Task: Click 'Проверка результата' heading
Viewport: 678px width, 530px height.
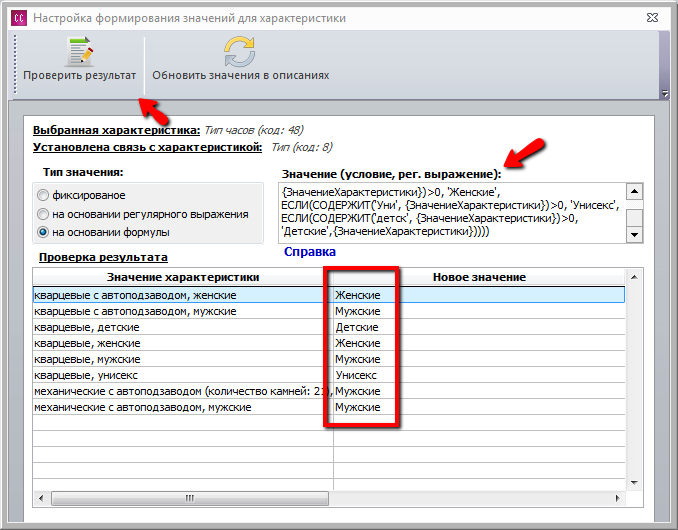Action: 103,257
